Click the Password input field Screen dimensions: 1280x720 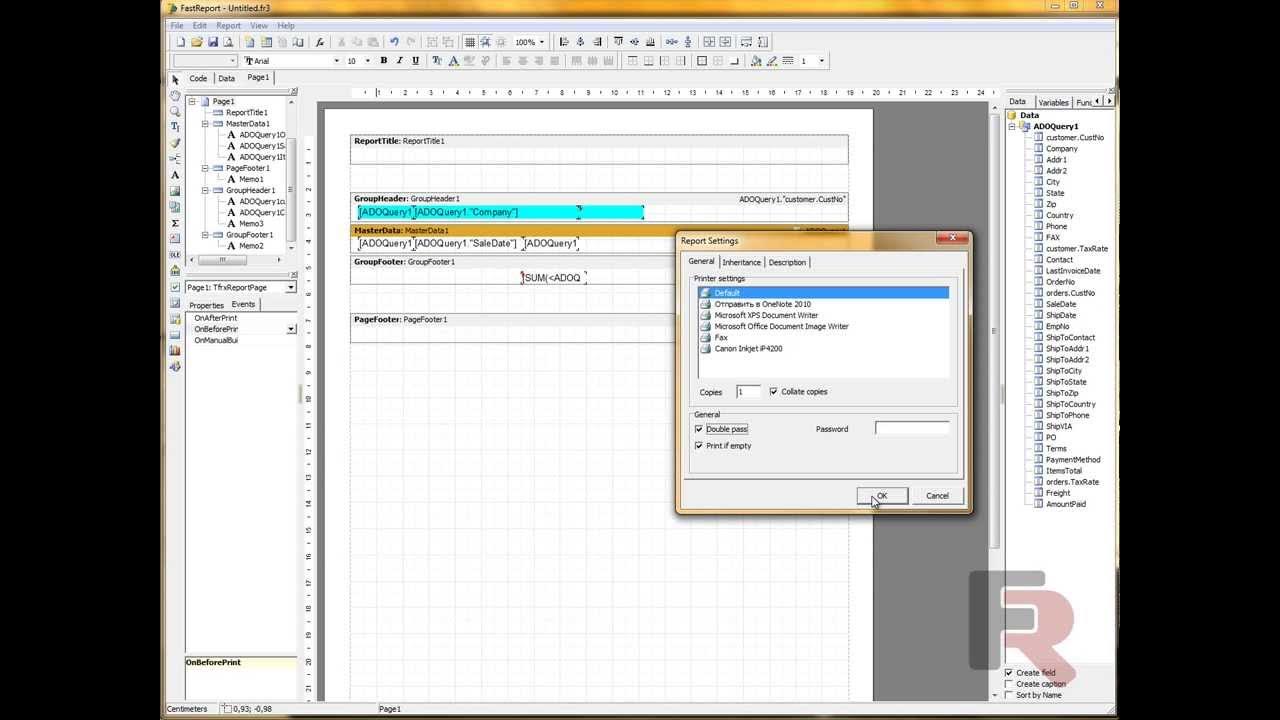(912, 428)
